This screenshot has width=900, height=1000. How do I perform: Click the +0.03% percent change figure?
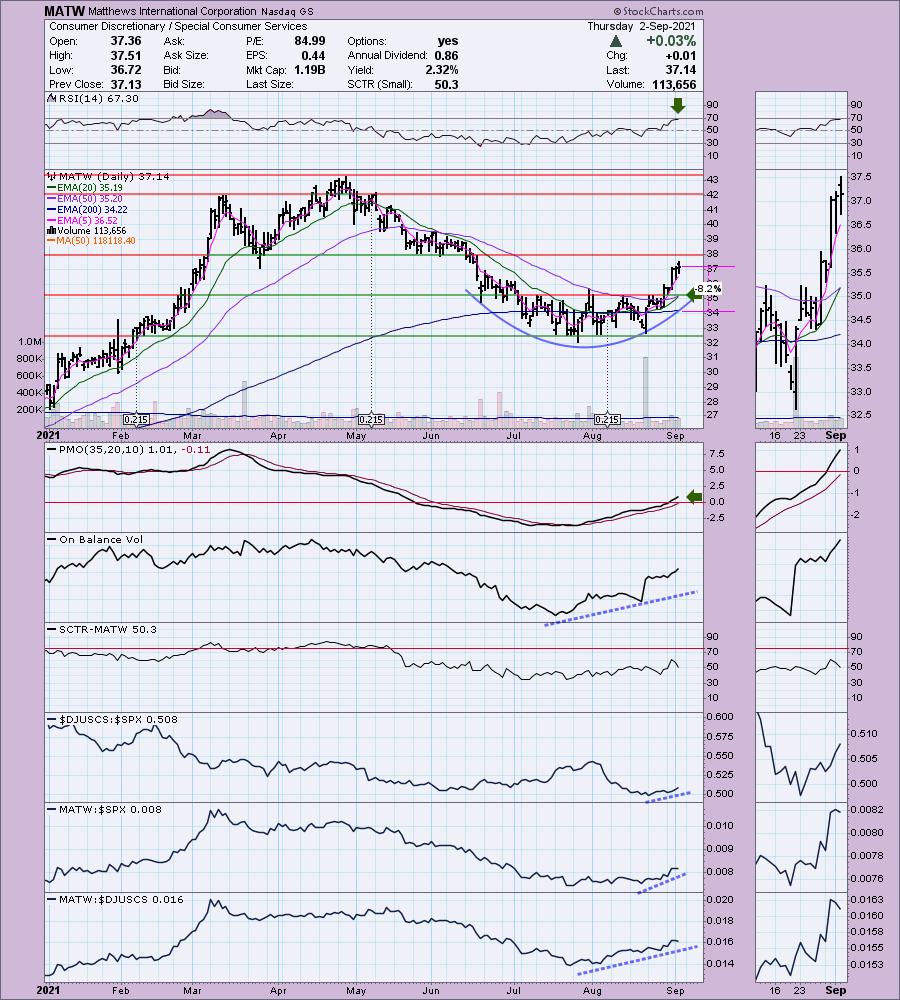click(670, 41)
